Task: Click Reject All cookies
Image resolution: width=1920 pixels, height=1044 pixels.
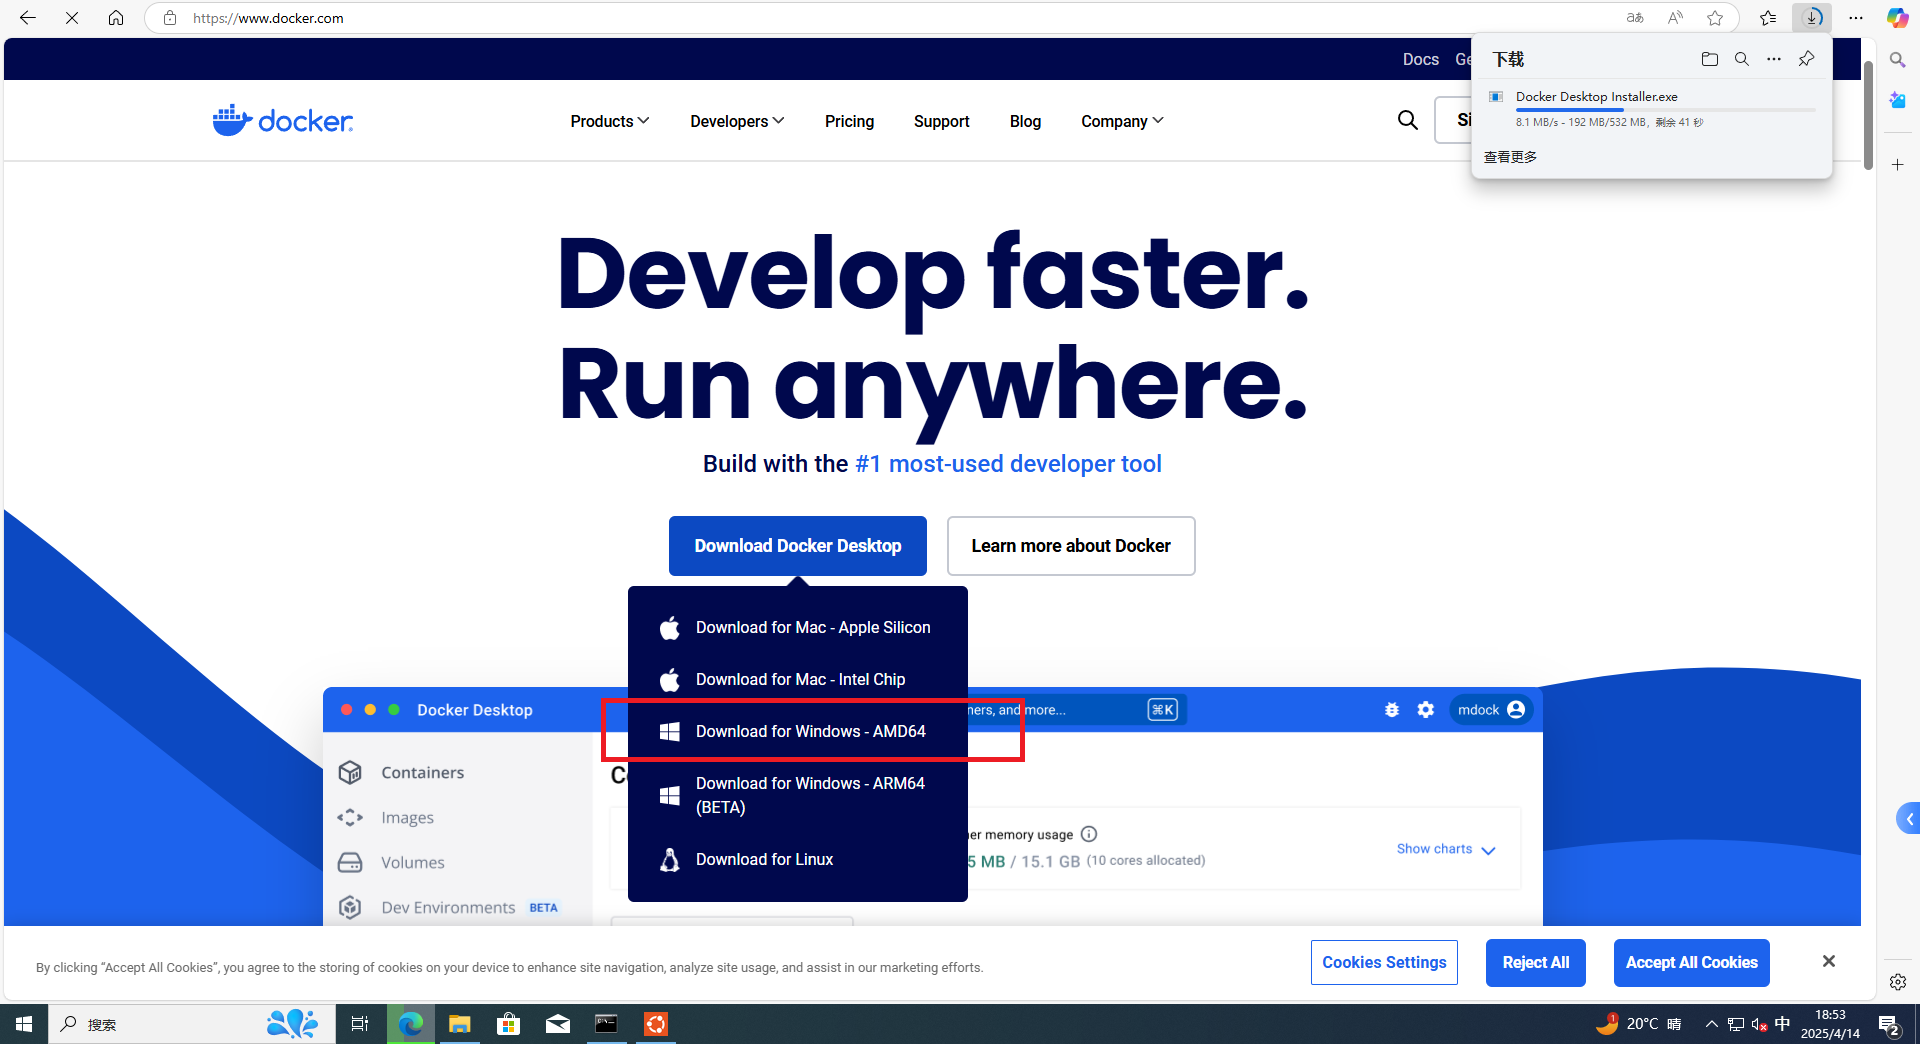Action: (x=1535, y=962)
